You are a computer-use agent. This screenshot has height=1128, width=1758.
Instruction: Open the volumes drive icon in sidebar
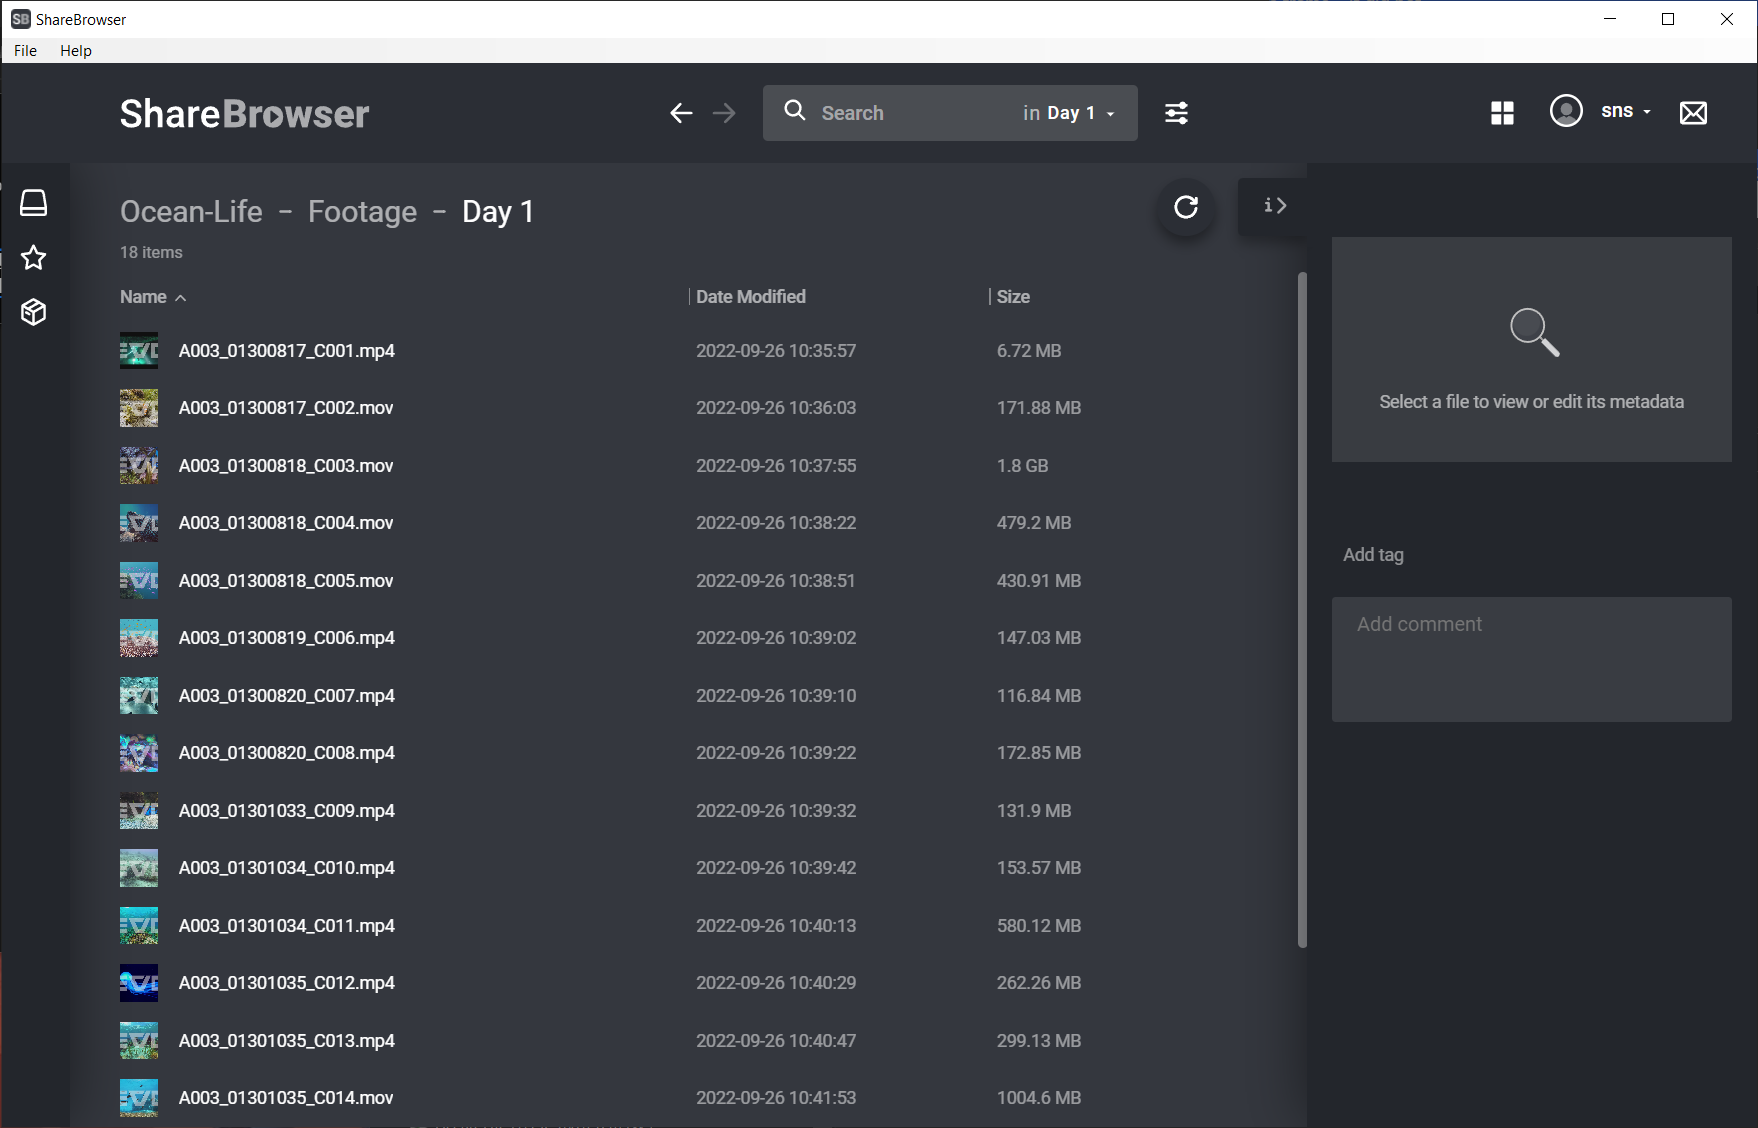(x=34, y=203)
